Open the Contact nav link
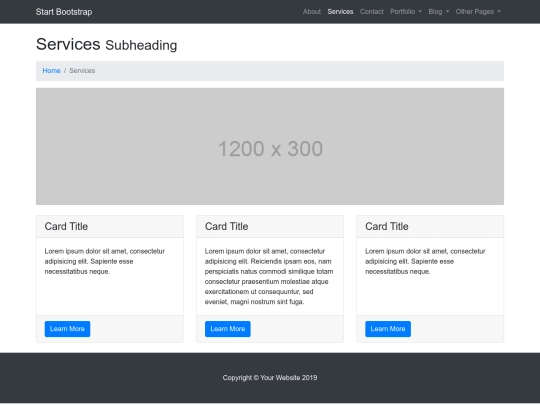Viewport: 540px width, 405px height. [372, 12]
